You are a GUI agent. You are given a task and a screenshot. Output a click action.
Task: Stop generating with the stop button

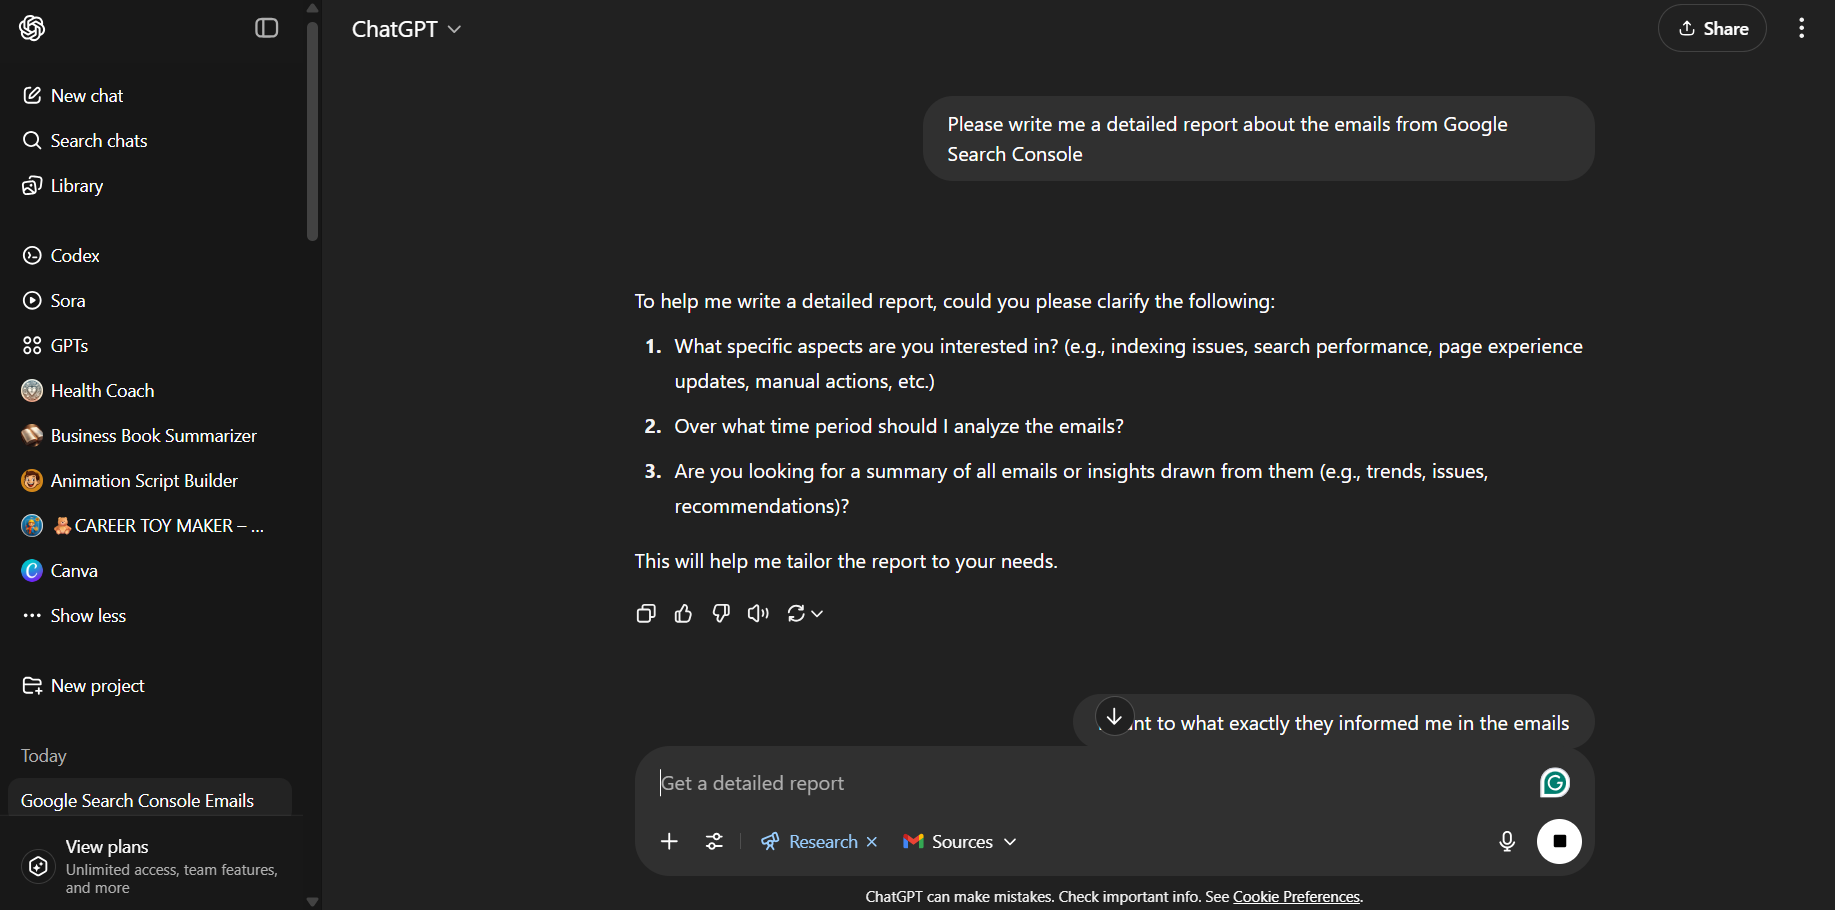coord(1559,841)
